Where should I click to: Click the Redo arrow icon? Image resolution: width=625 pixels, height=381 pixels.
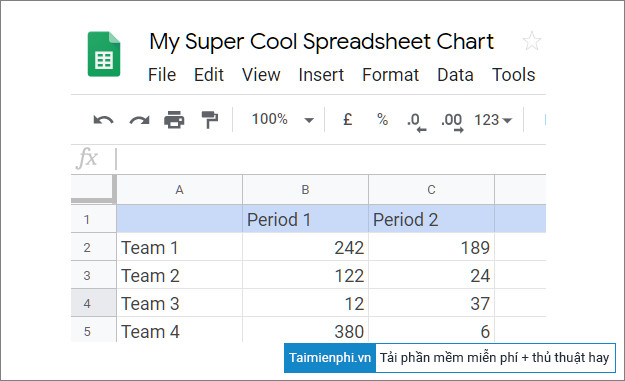pos(139,120)
